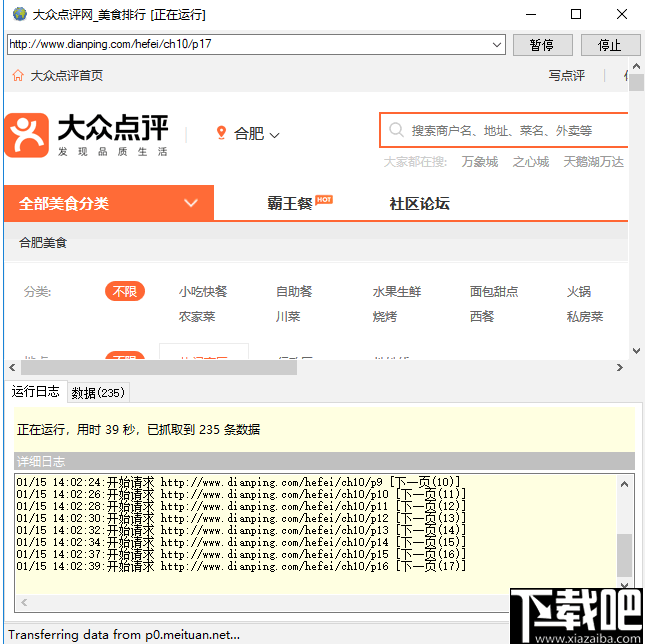
Task: Click the 详细日志 section header
Action: [324, 461]
